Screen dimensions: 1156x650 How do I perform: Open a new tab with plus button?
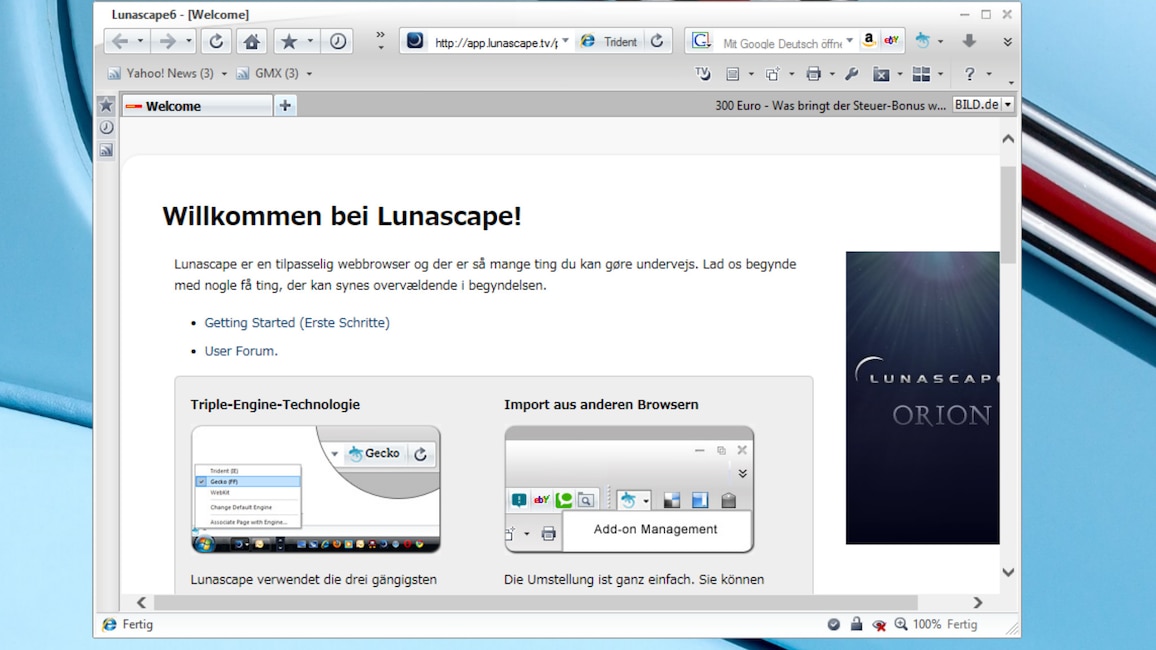pos(285,105)
